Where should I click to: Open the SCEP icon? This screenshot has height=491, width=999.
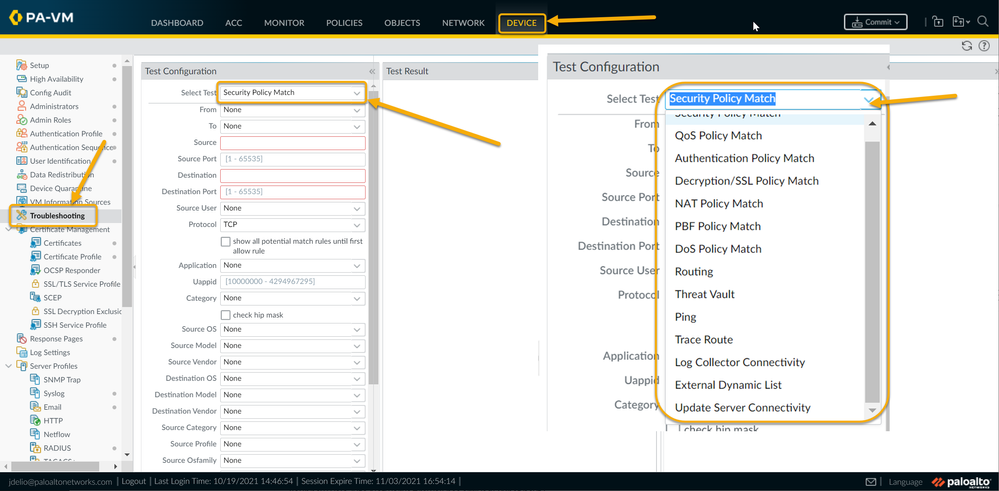click(36, 297)
